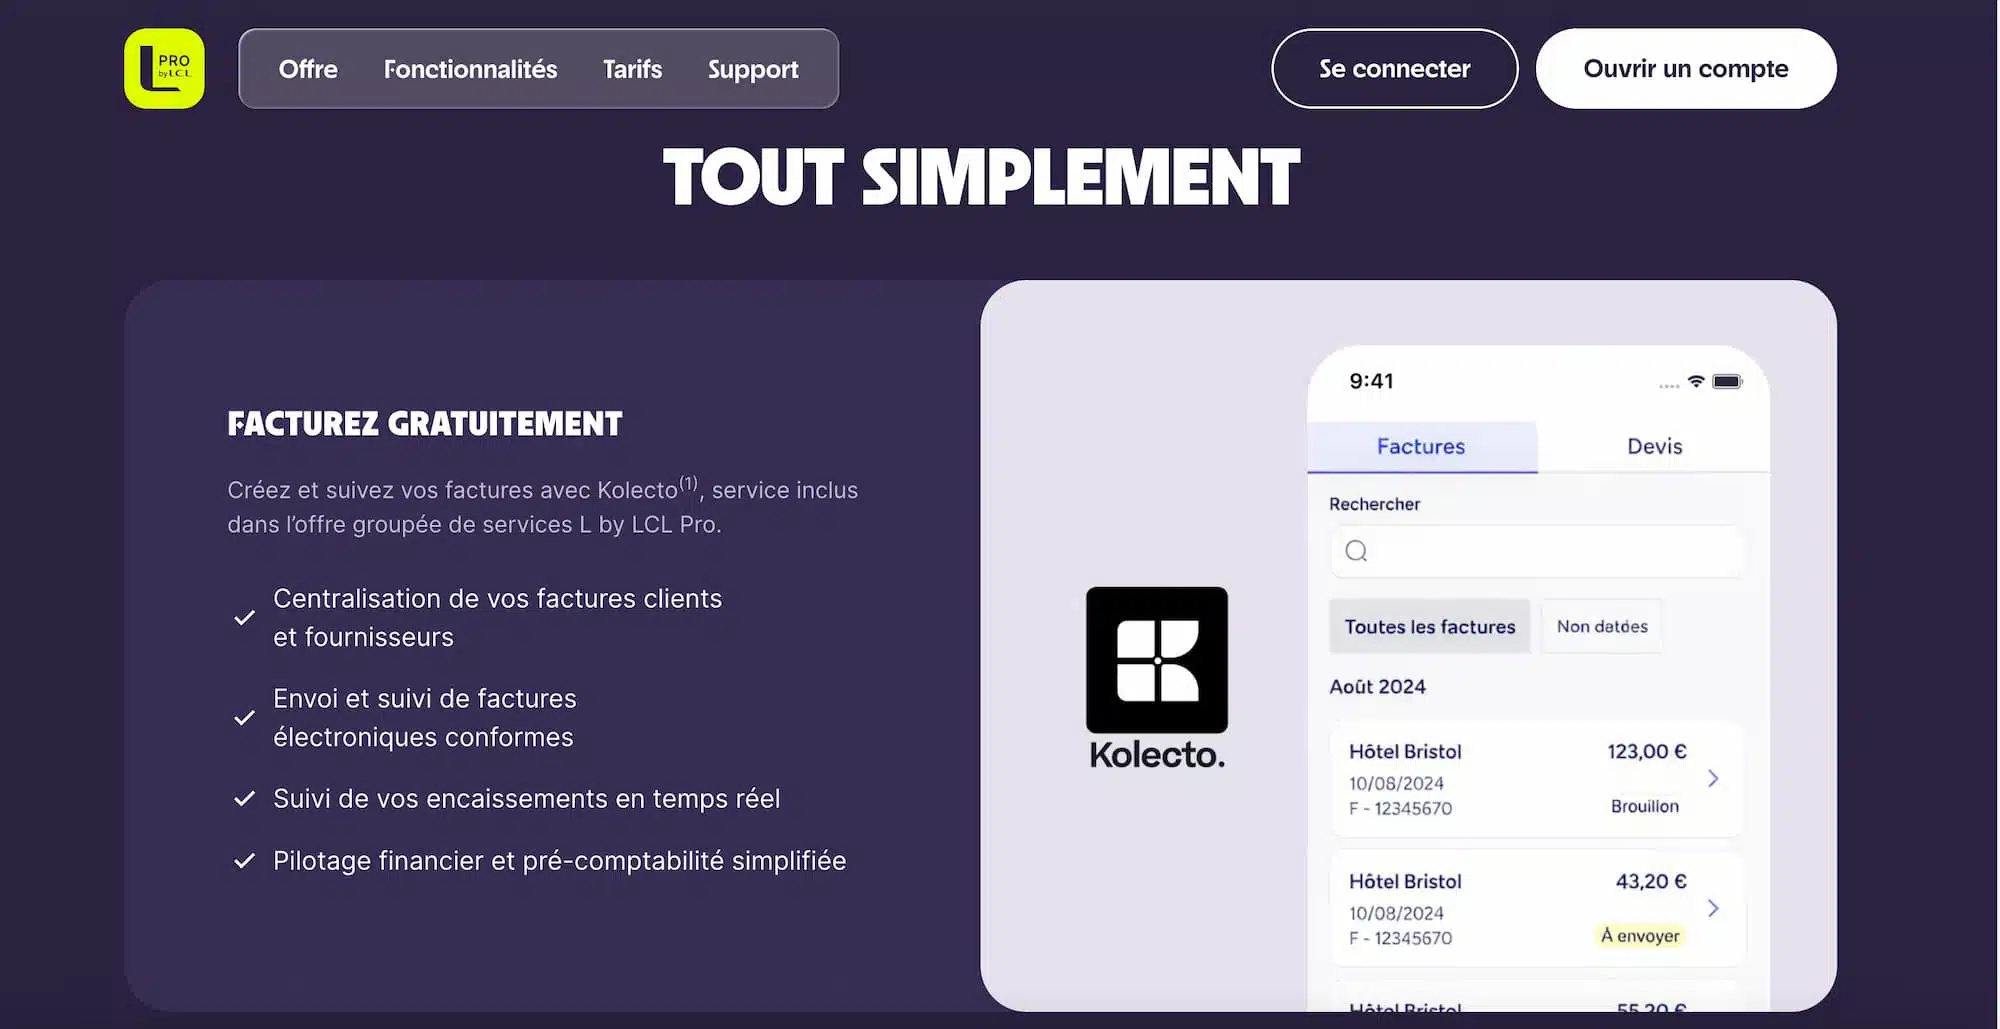This screenshot has height=1029, width=2000.
Task: Open the Tarifs menu item
Action: pos(632,69)
